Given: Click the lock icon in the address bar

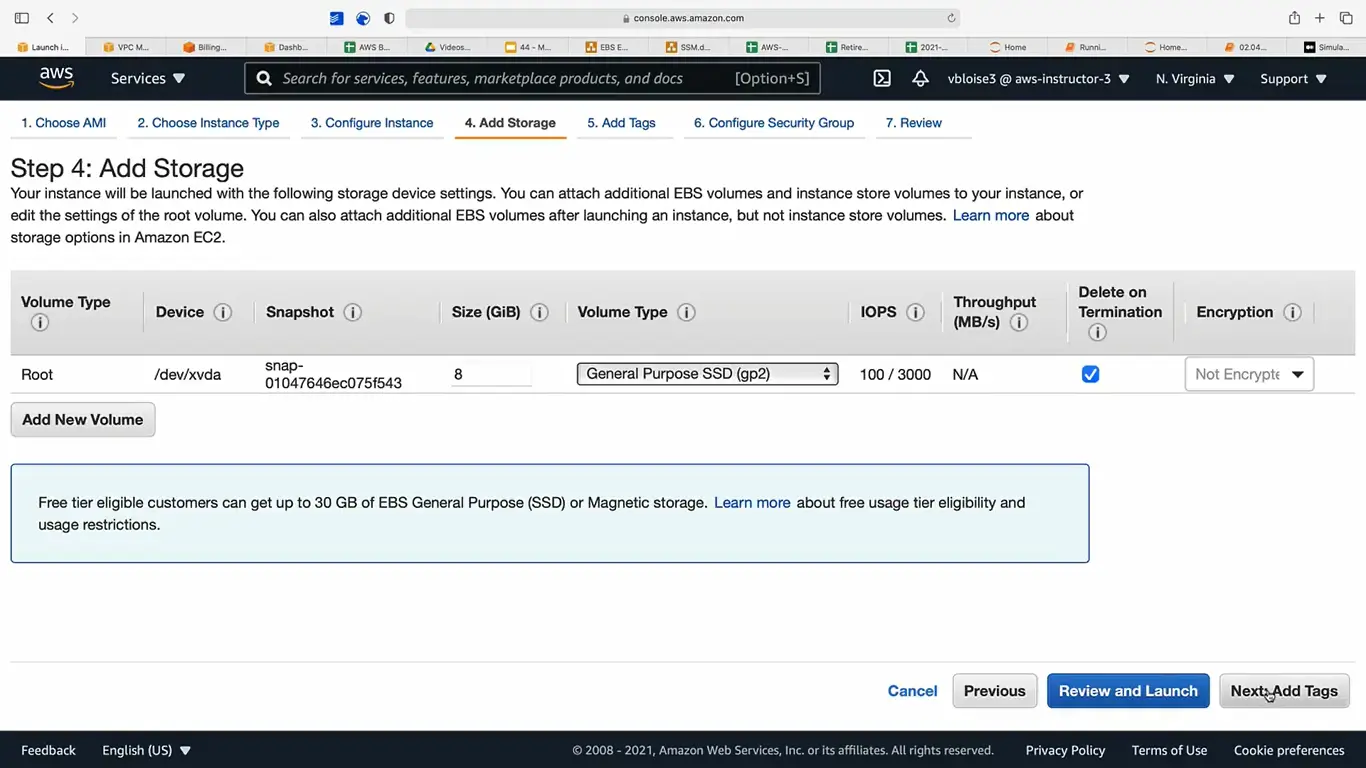Looking at the screenshot, I should coord(626,18).
